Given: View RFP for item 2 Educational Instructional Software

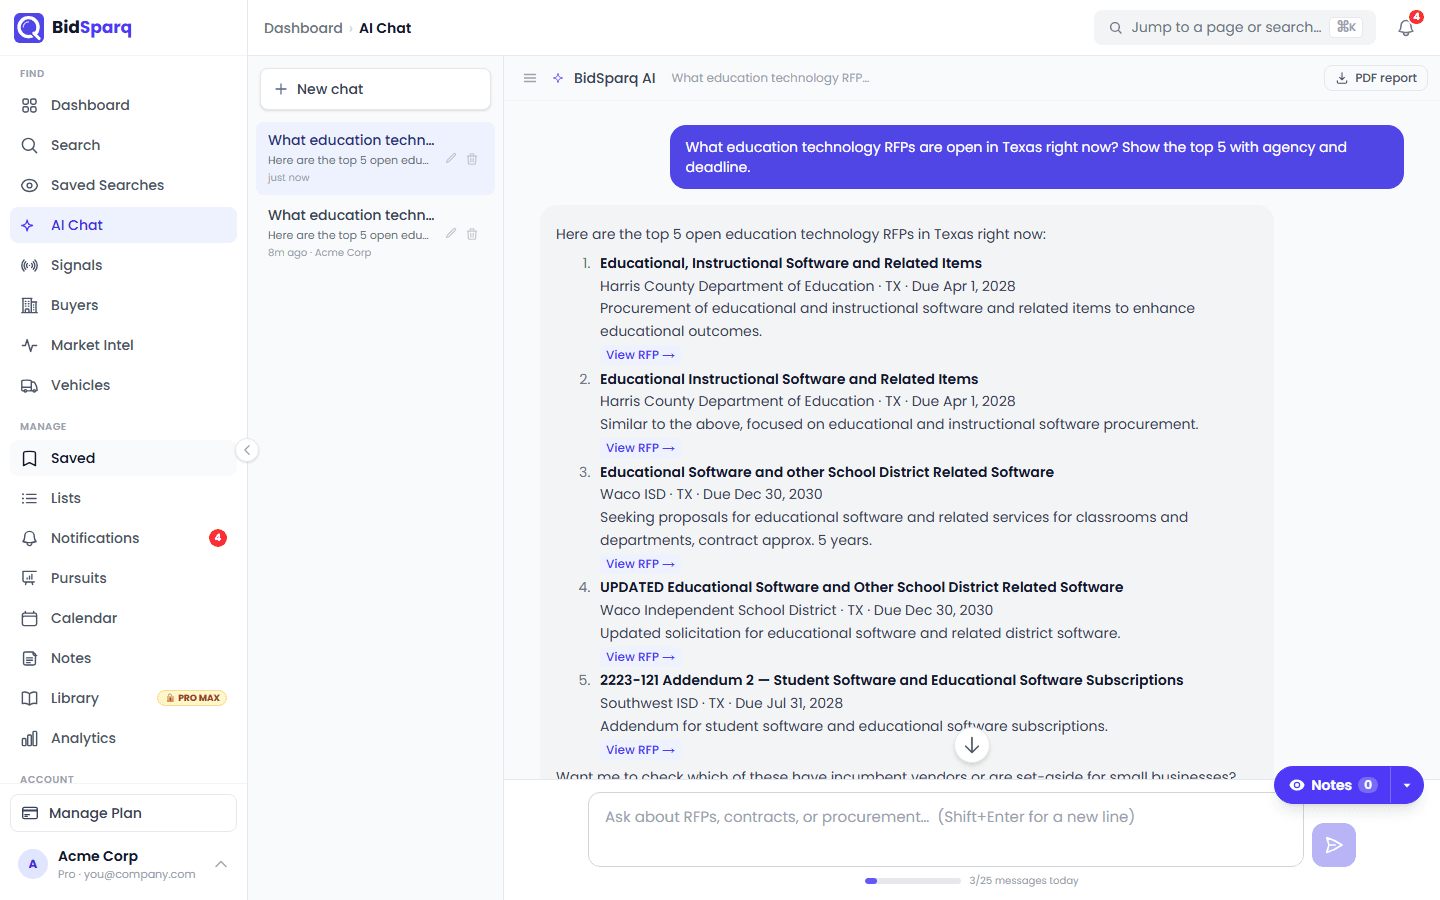Looking at the screenshot, I should [640, 448].
